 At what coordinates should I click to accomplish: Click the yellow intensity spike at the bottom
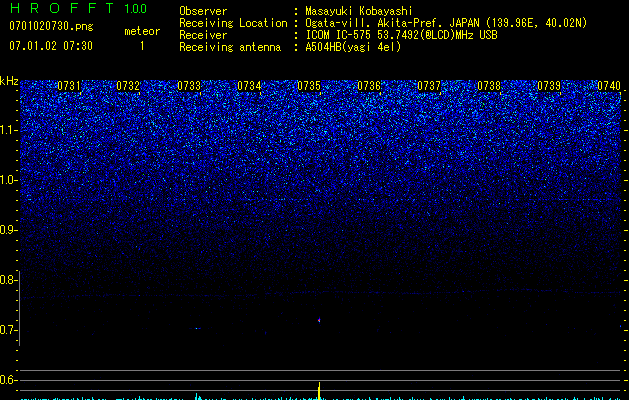pyautogui.click(x=319, y=391)
